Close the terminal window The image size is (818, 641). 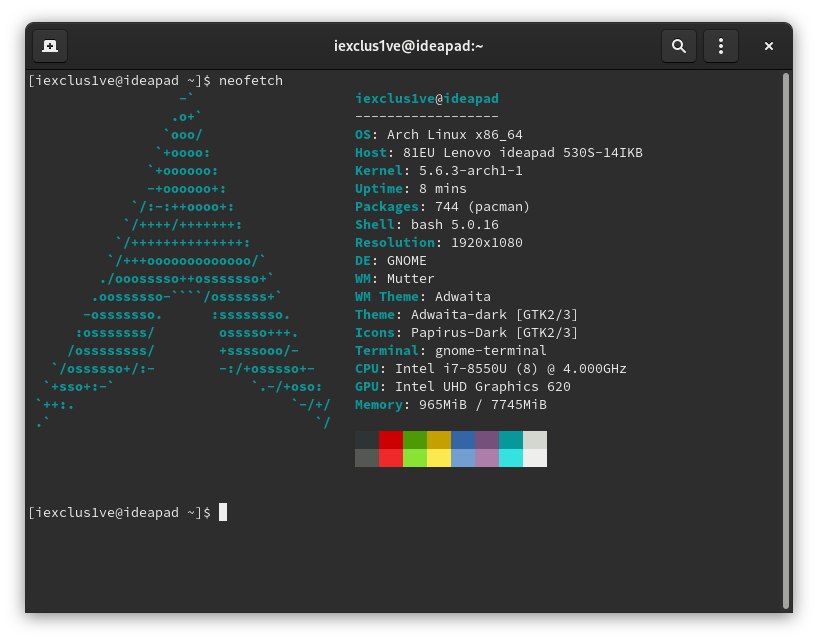pyautogui.click(x=768, y=46)
